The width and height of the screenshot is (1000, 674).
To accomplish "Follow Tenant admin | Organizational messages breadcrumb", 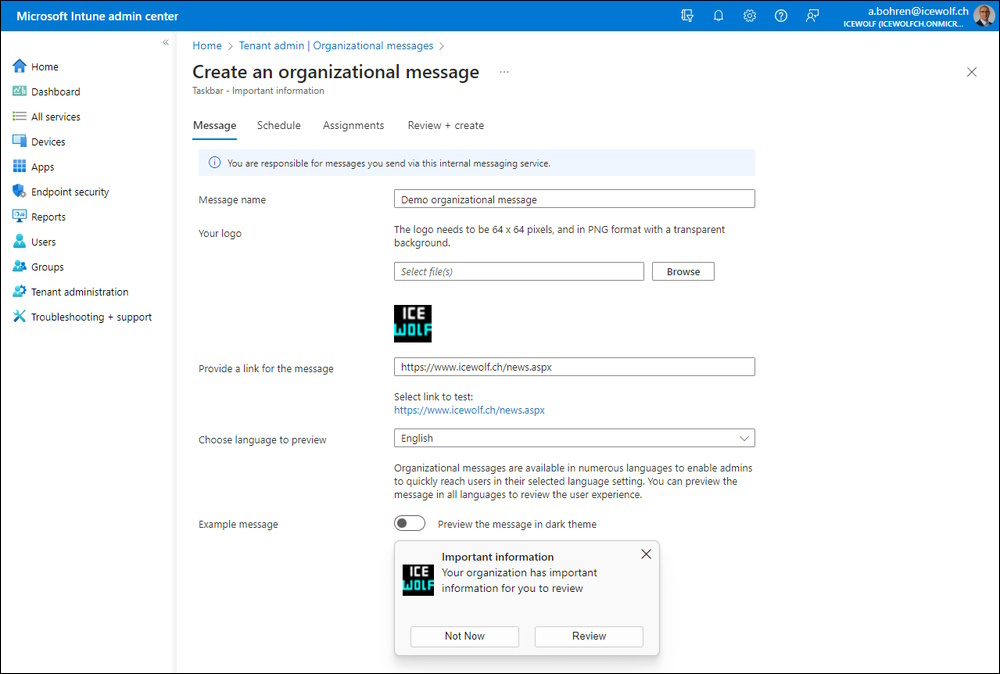I will pos(336,46).
